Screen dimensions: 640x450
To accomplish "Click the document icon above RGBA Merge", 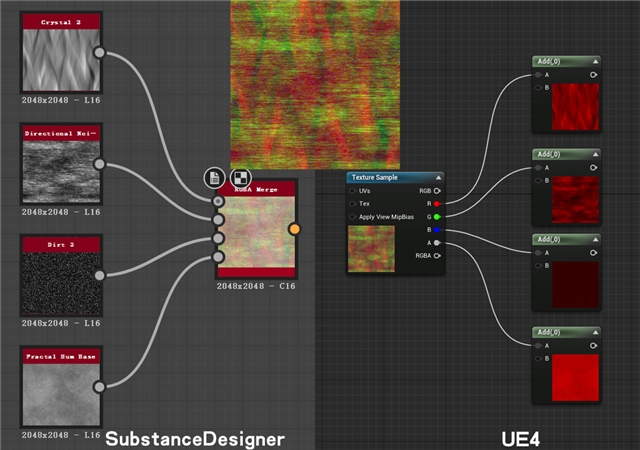I will pos(214,178).
